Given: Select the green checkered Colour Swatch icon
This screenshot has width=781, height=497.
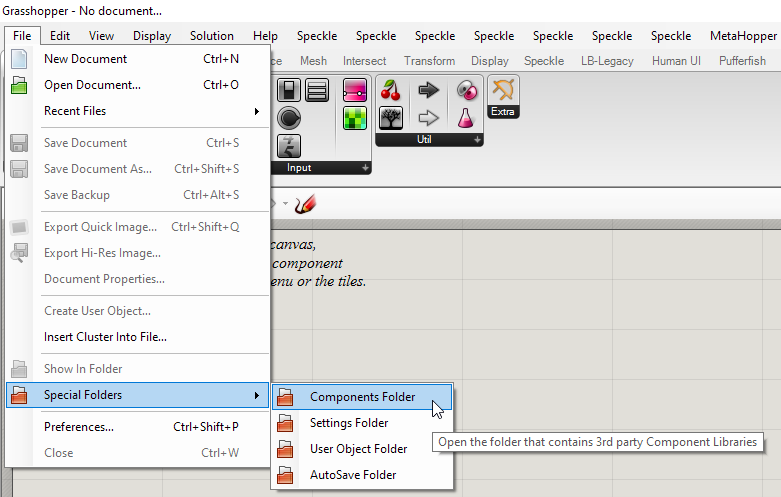Looking at the screenshot, I should point(355,118).
